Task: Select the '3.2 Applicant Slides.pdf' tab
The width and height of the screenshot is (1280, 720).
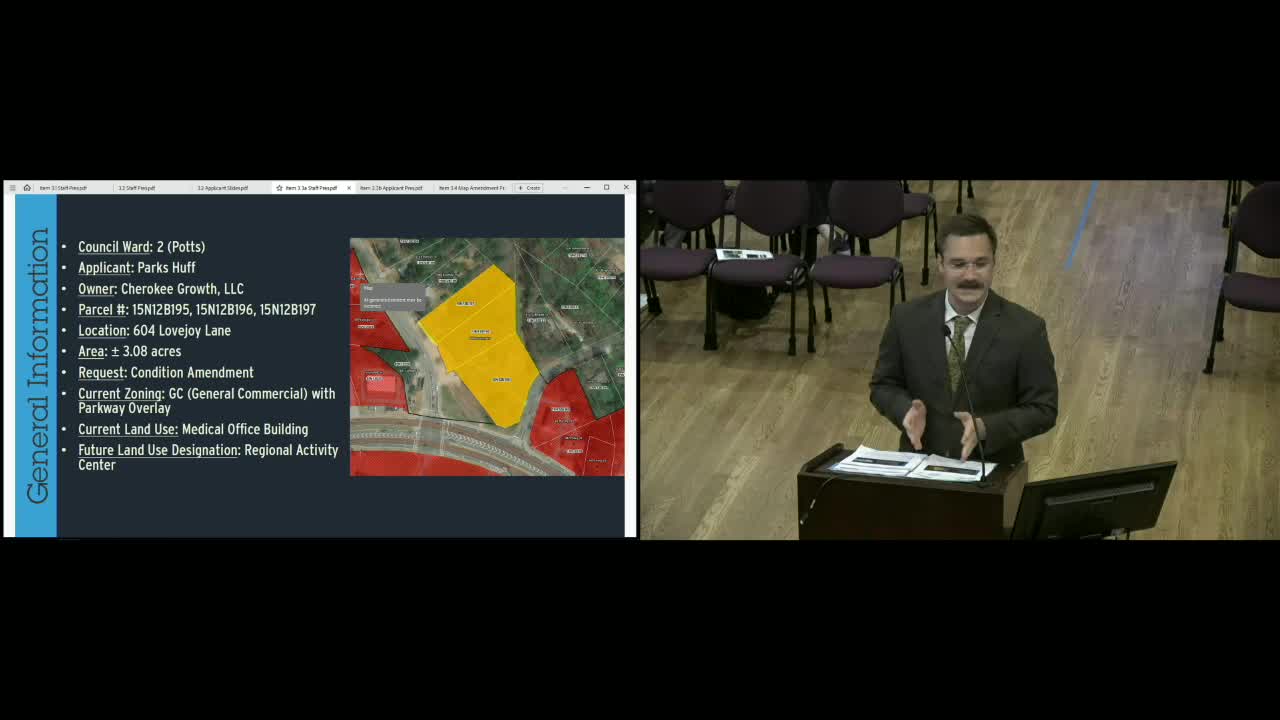Action: (222, 188)
